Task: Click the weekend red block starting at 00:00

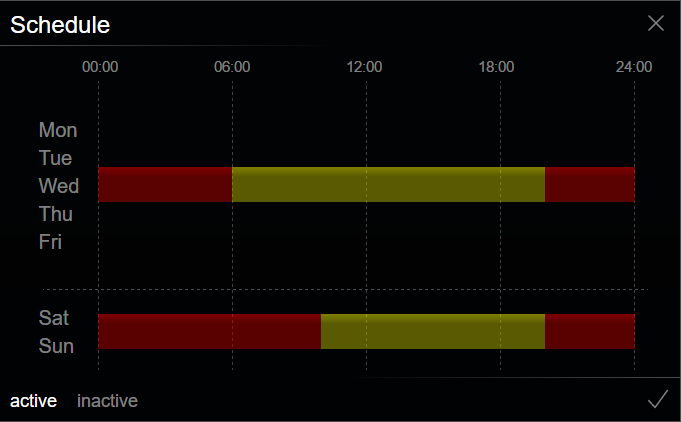Action: [209, 331]
